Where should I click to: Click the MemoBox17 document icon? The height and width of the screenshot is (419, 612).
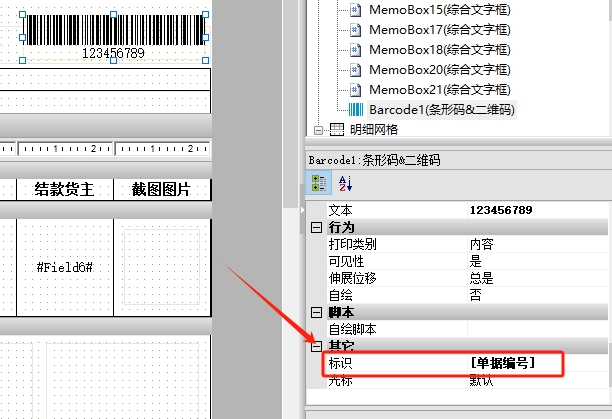355,30
